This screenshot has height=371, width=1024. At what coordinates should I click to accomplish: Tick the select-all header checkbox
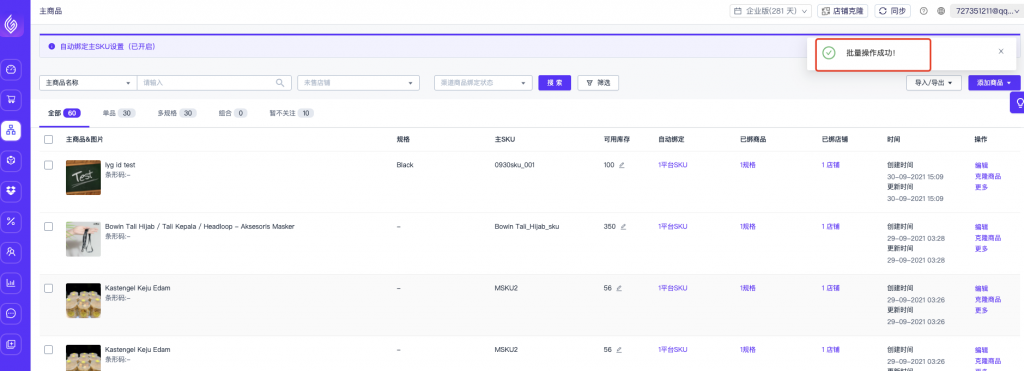click(48, 139)
